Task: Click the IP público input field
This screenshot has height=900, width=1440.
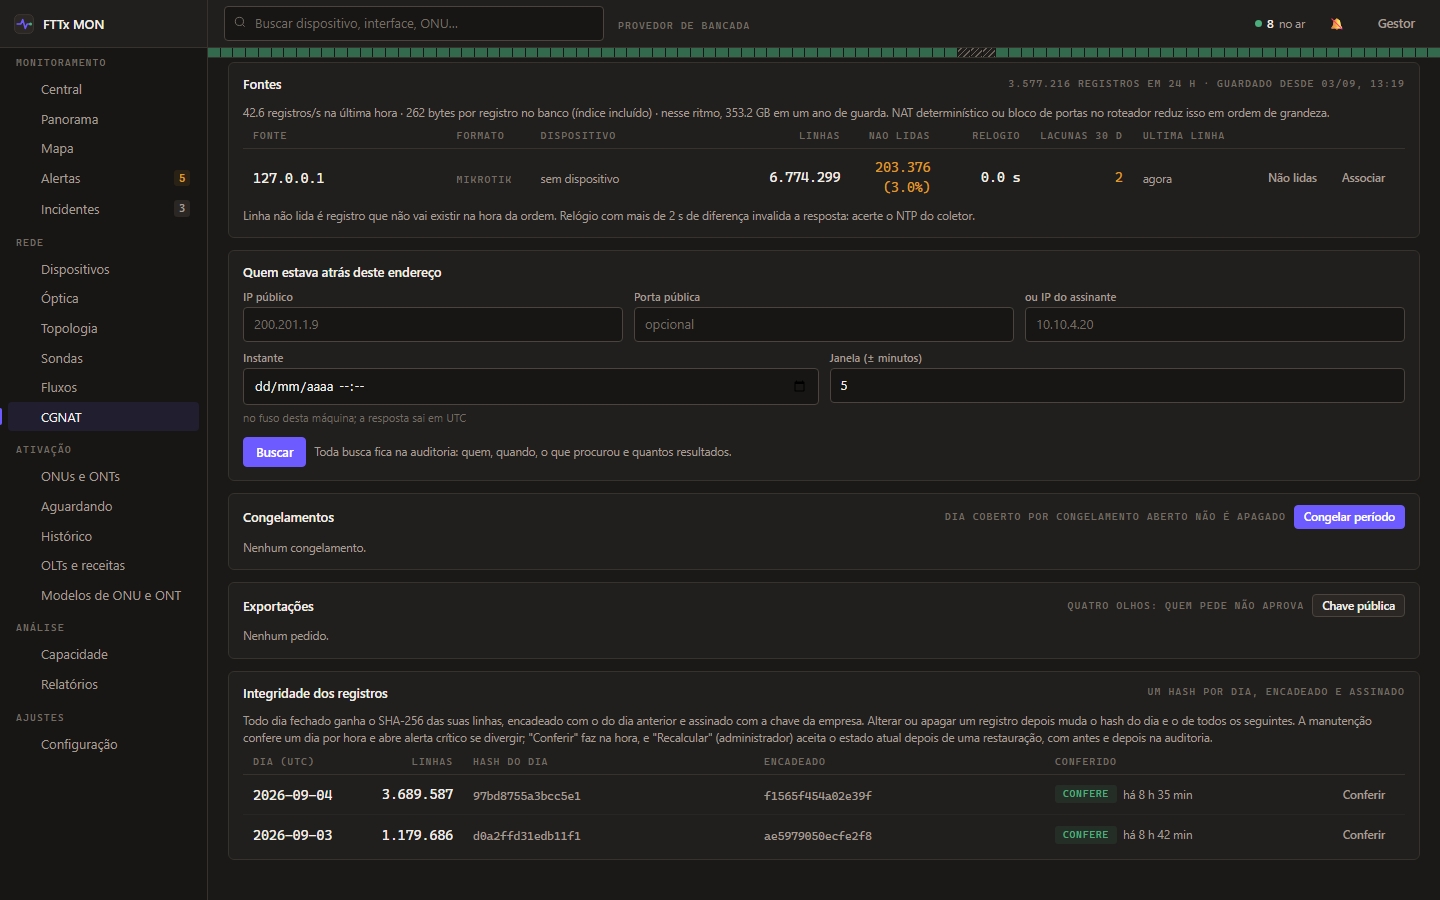Action: 433,325
